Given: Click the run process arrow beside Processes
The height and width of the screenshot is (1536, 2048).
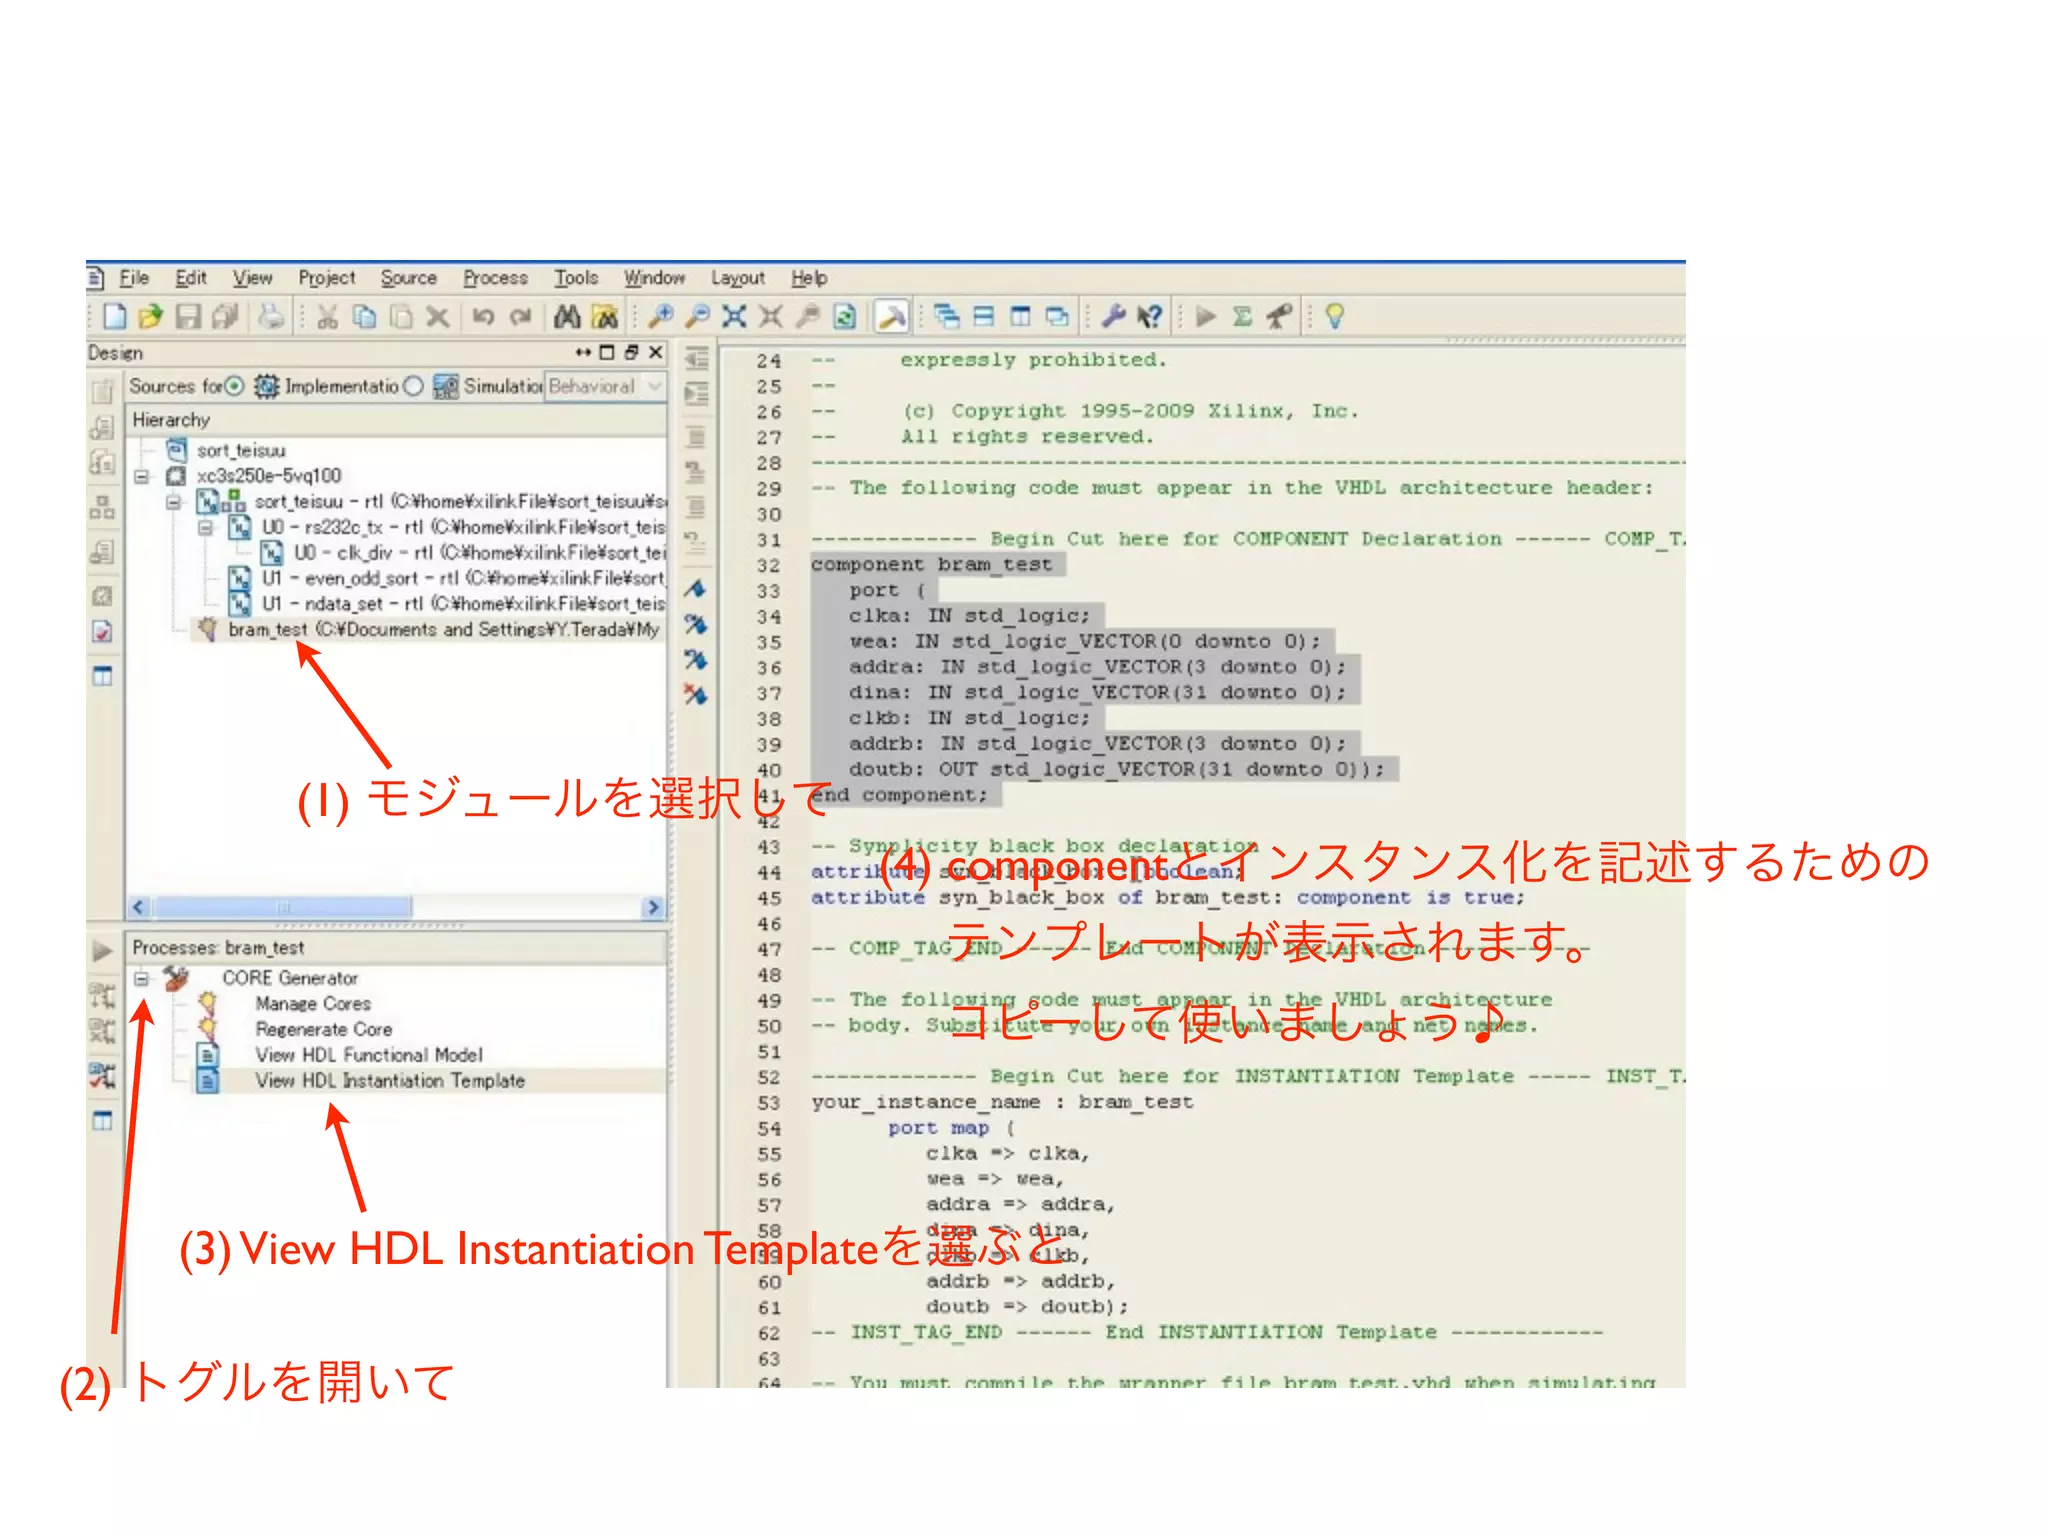Looking at the screenshot, I should point(102,950).
